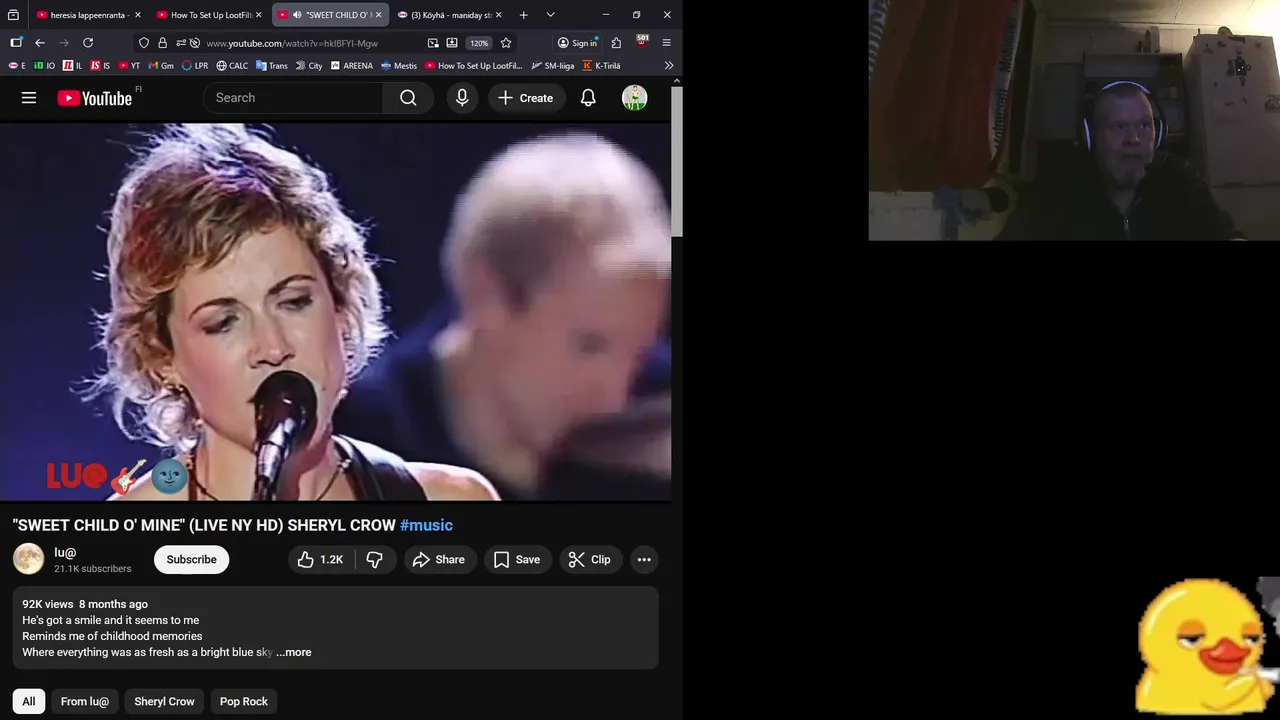The image size is (1280, 720).
Task: Click the Sheryl Crow video player
Action: (x=335, y=312)
